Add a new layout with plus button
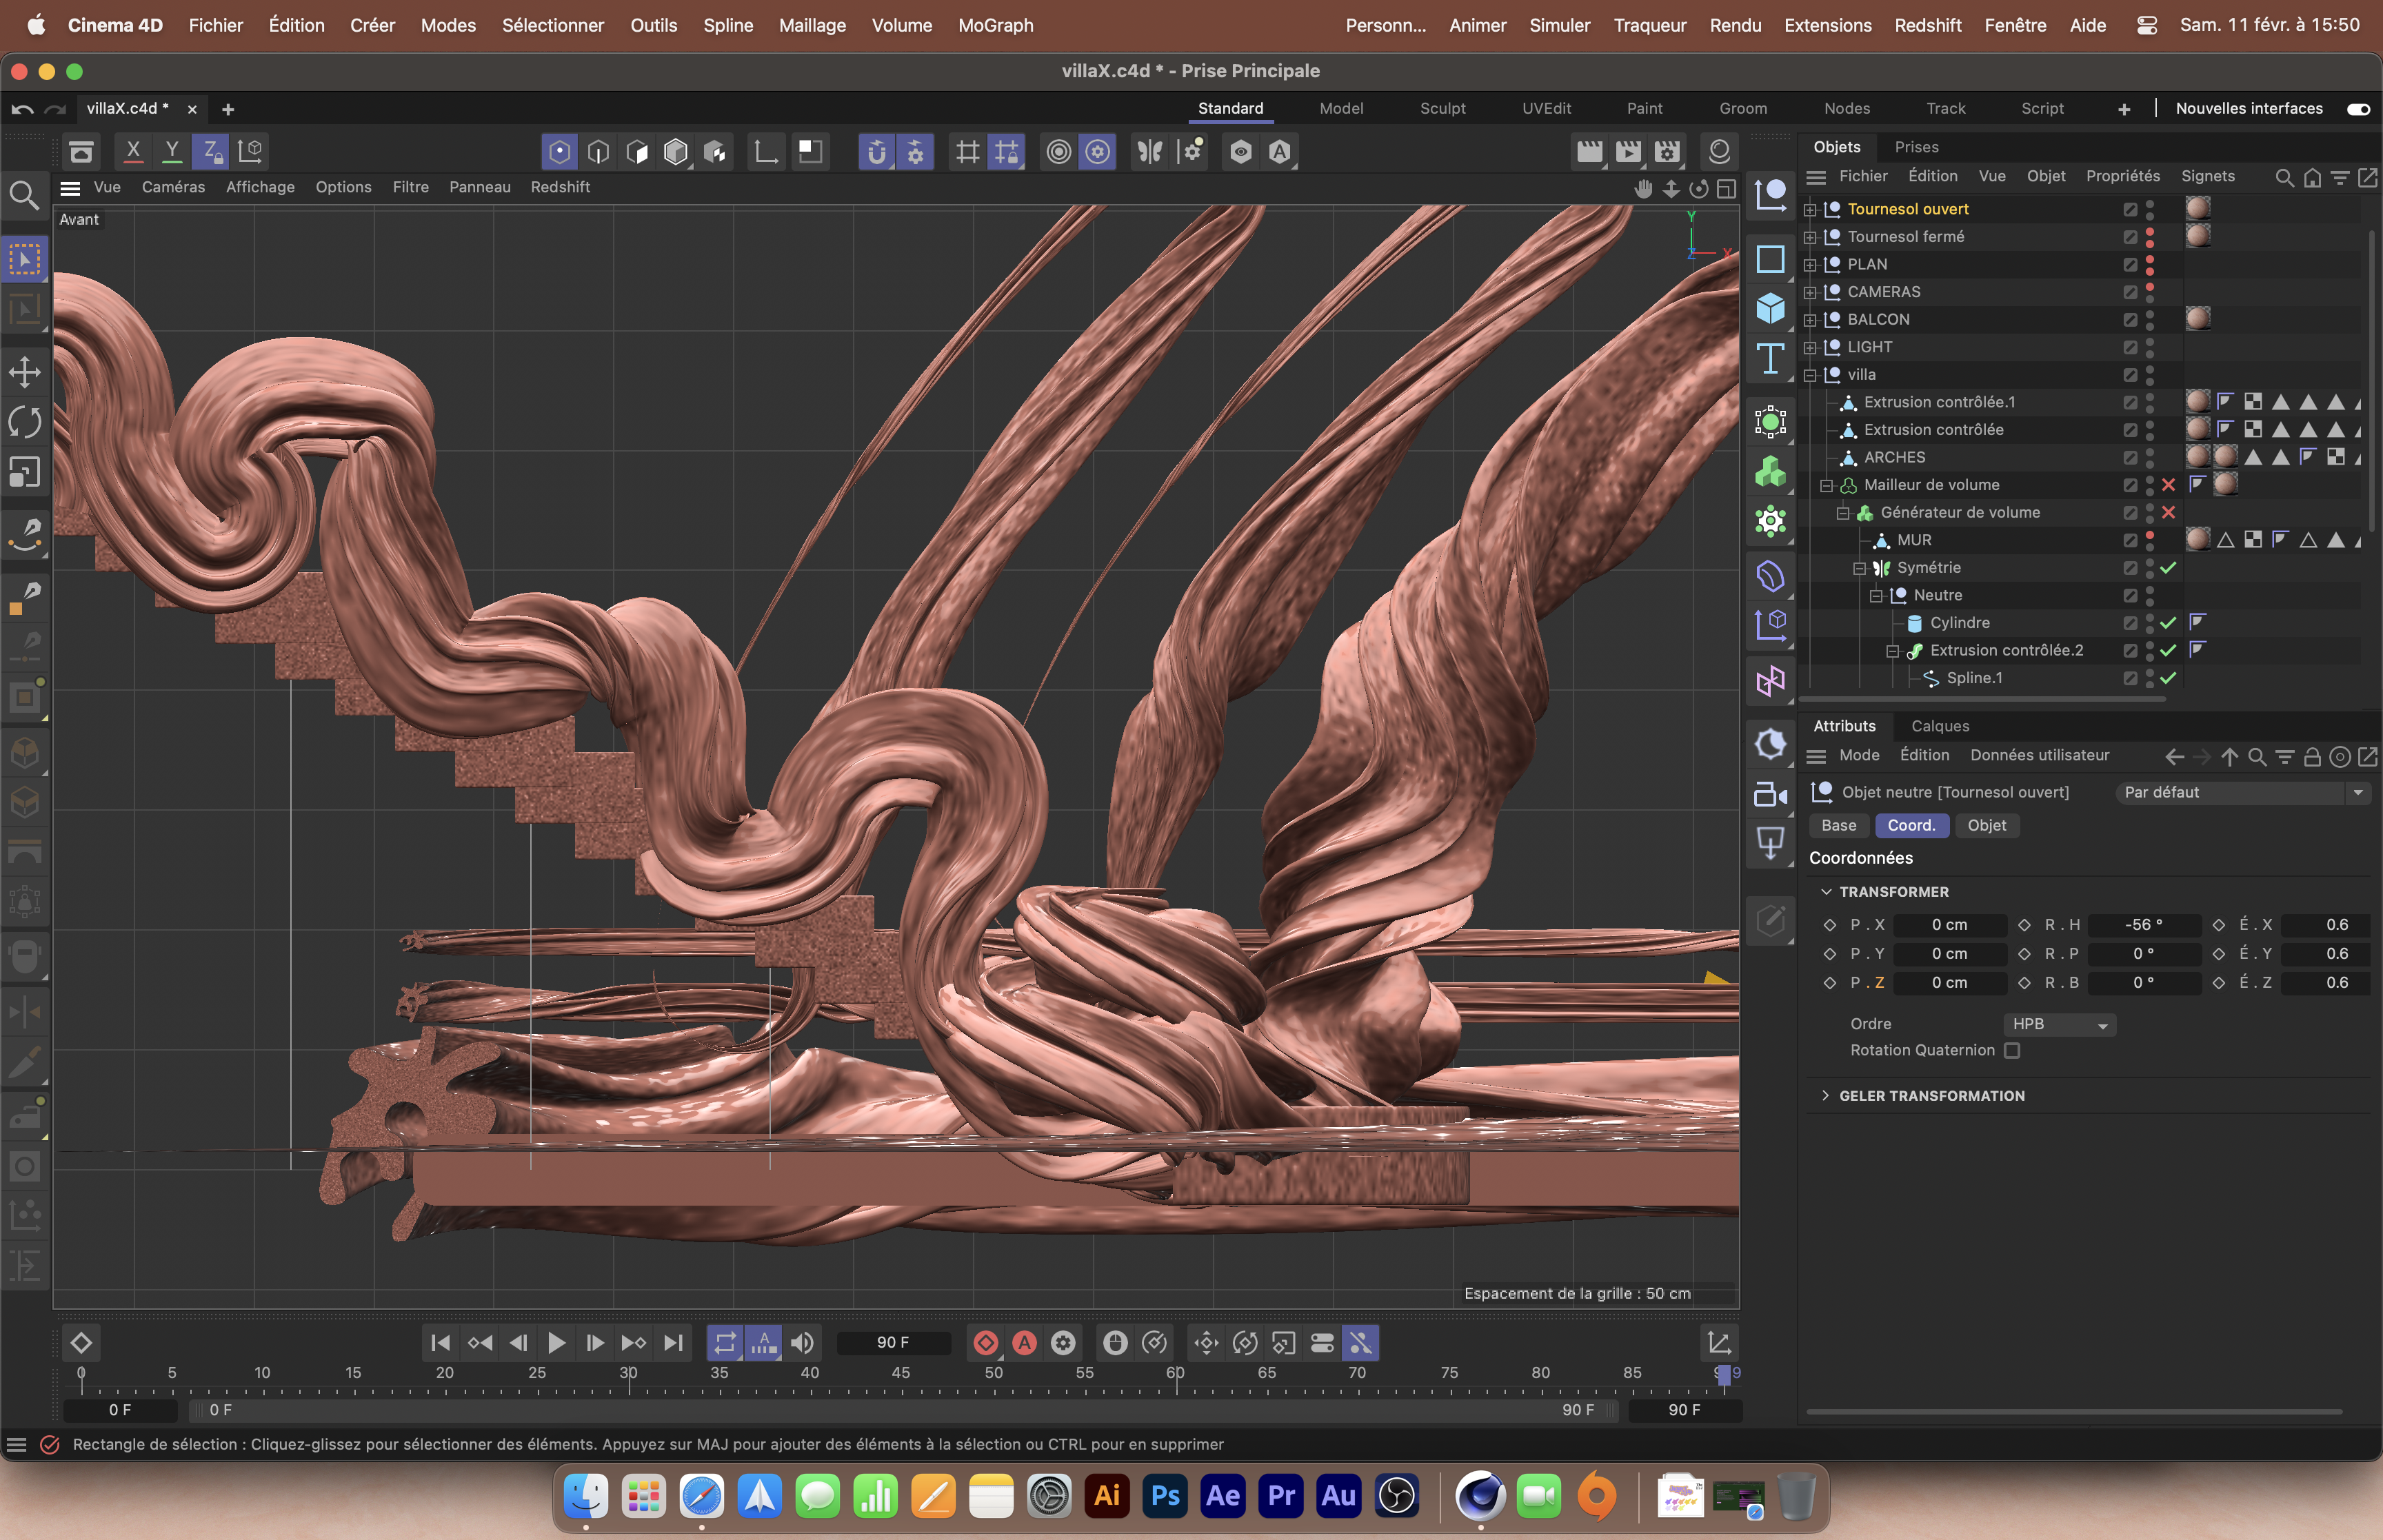 coord(2123,109)
